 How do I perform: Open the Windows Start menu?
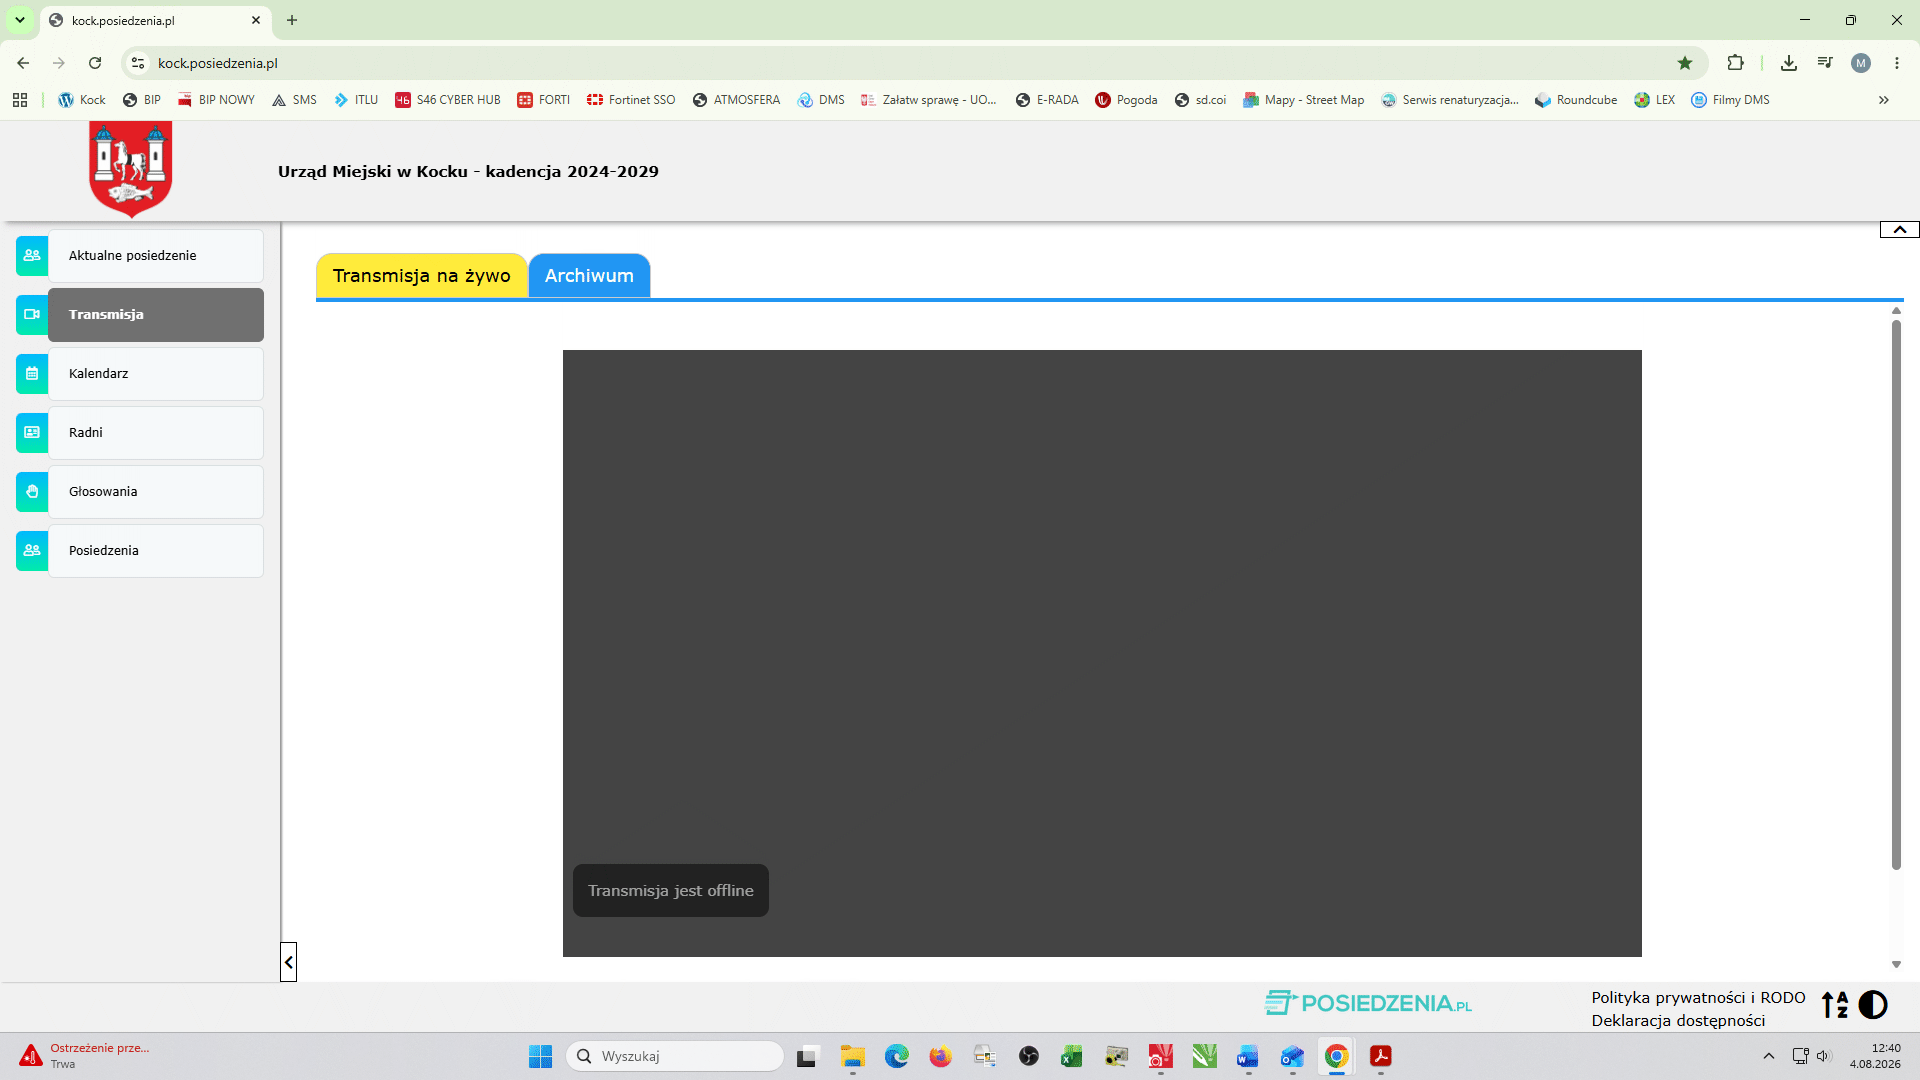pos(540,1056)
